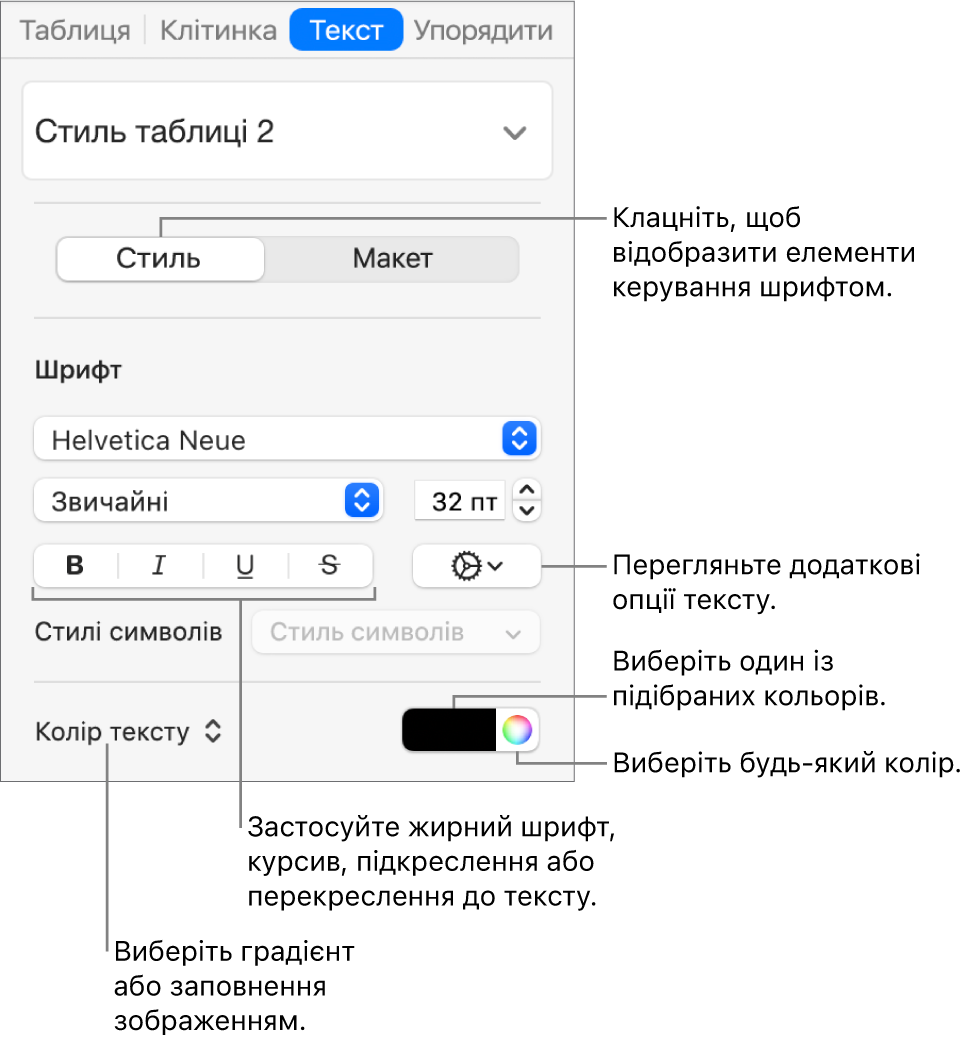Open the Helvetica Neue font dropdown
This screenshot has height=1045, width=974.
tap(287, 440)
